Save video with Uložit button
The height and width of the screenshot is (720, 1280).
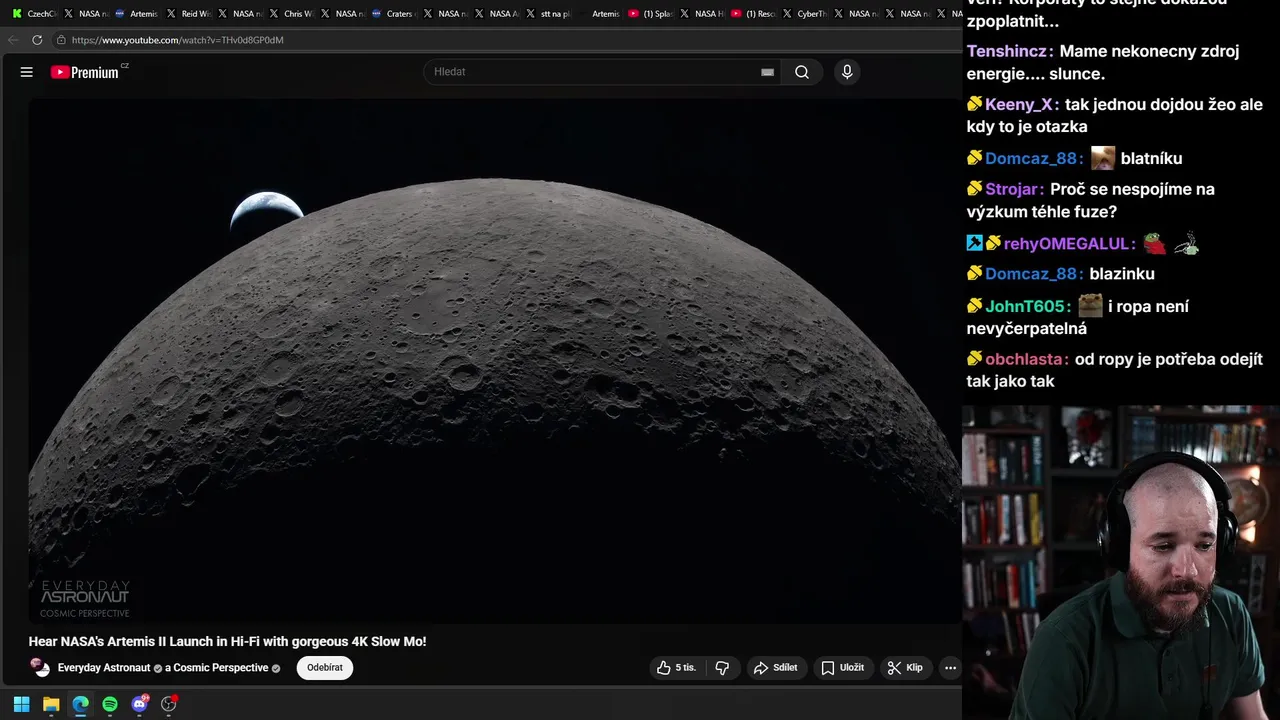843,668
